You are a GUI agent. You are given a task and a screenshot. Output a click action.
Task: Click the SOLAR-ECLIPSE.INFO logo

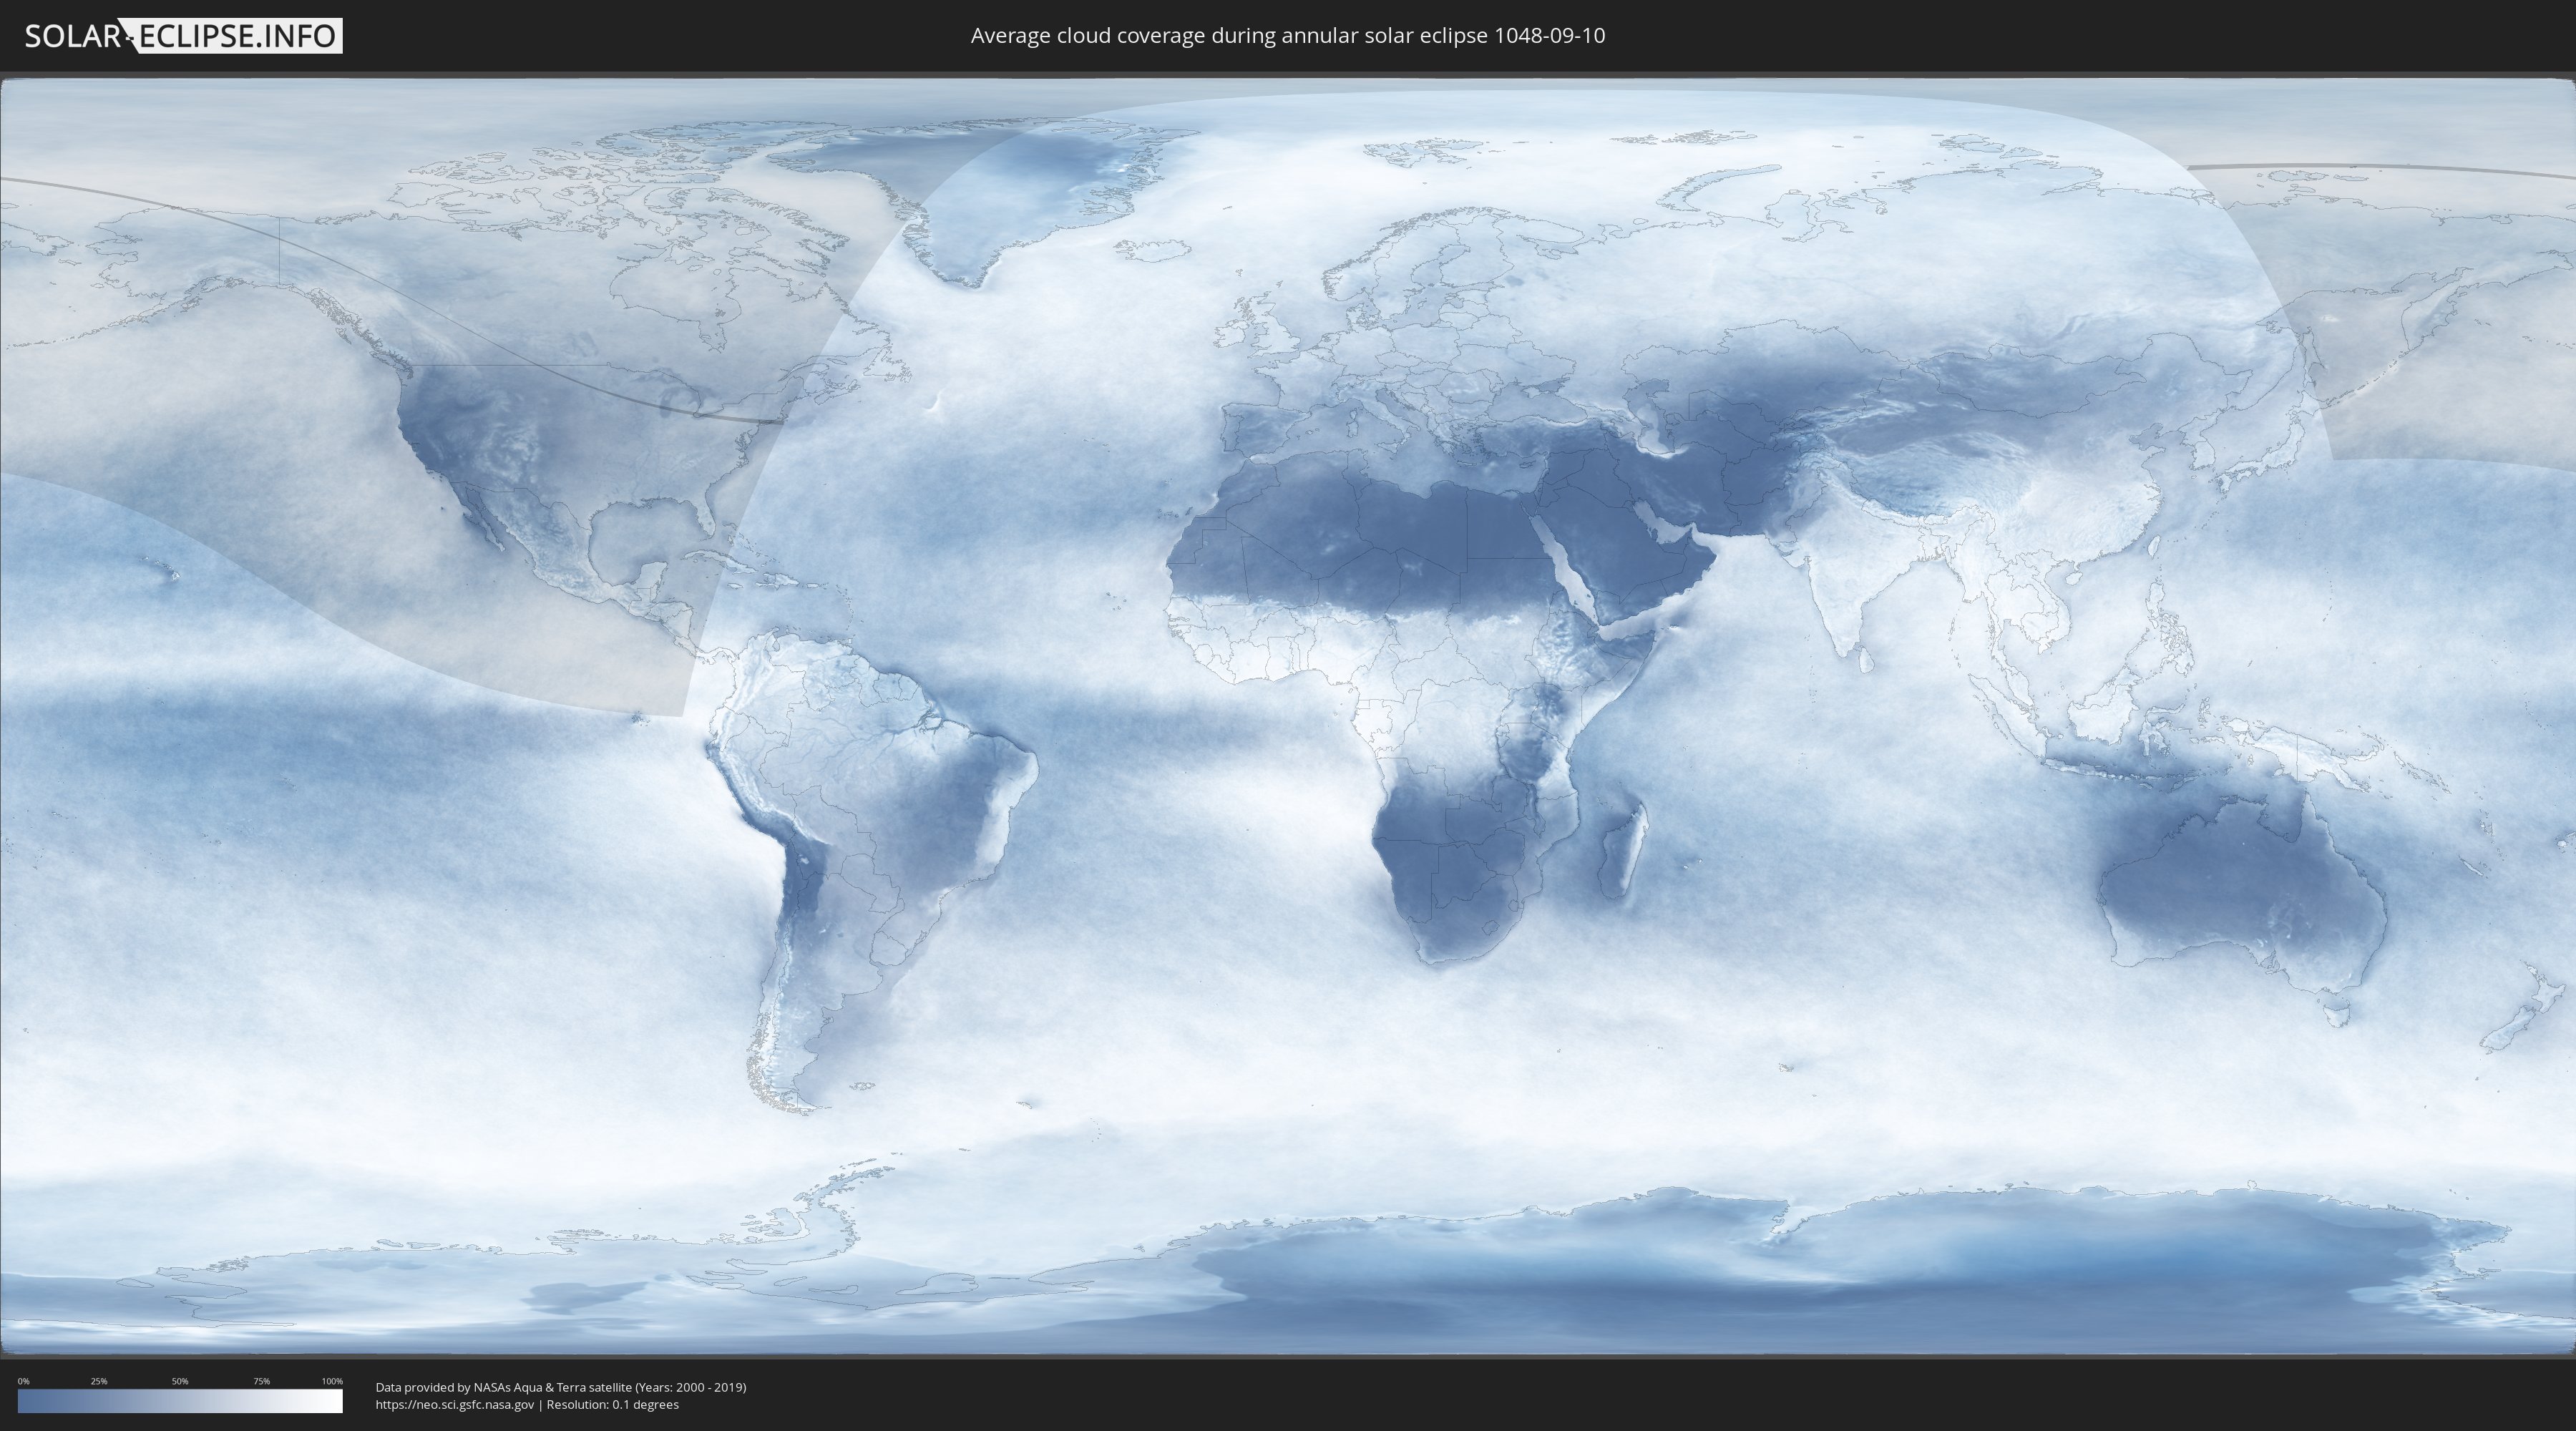183,36
